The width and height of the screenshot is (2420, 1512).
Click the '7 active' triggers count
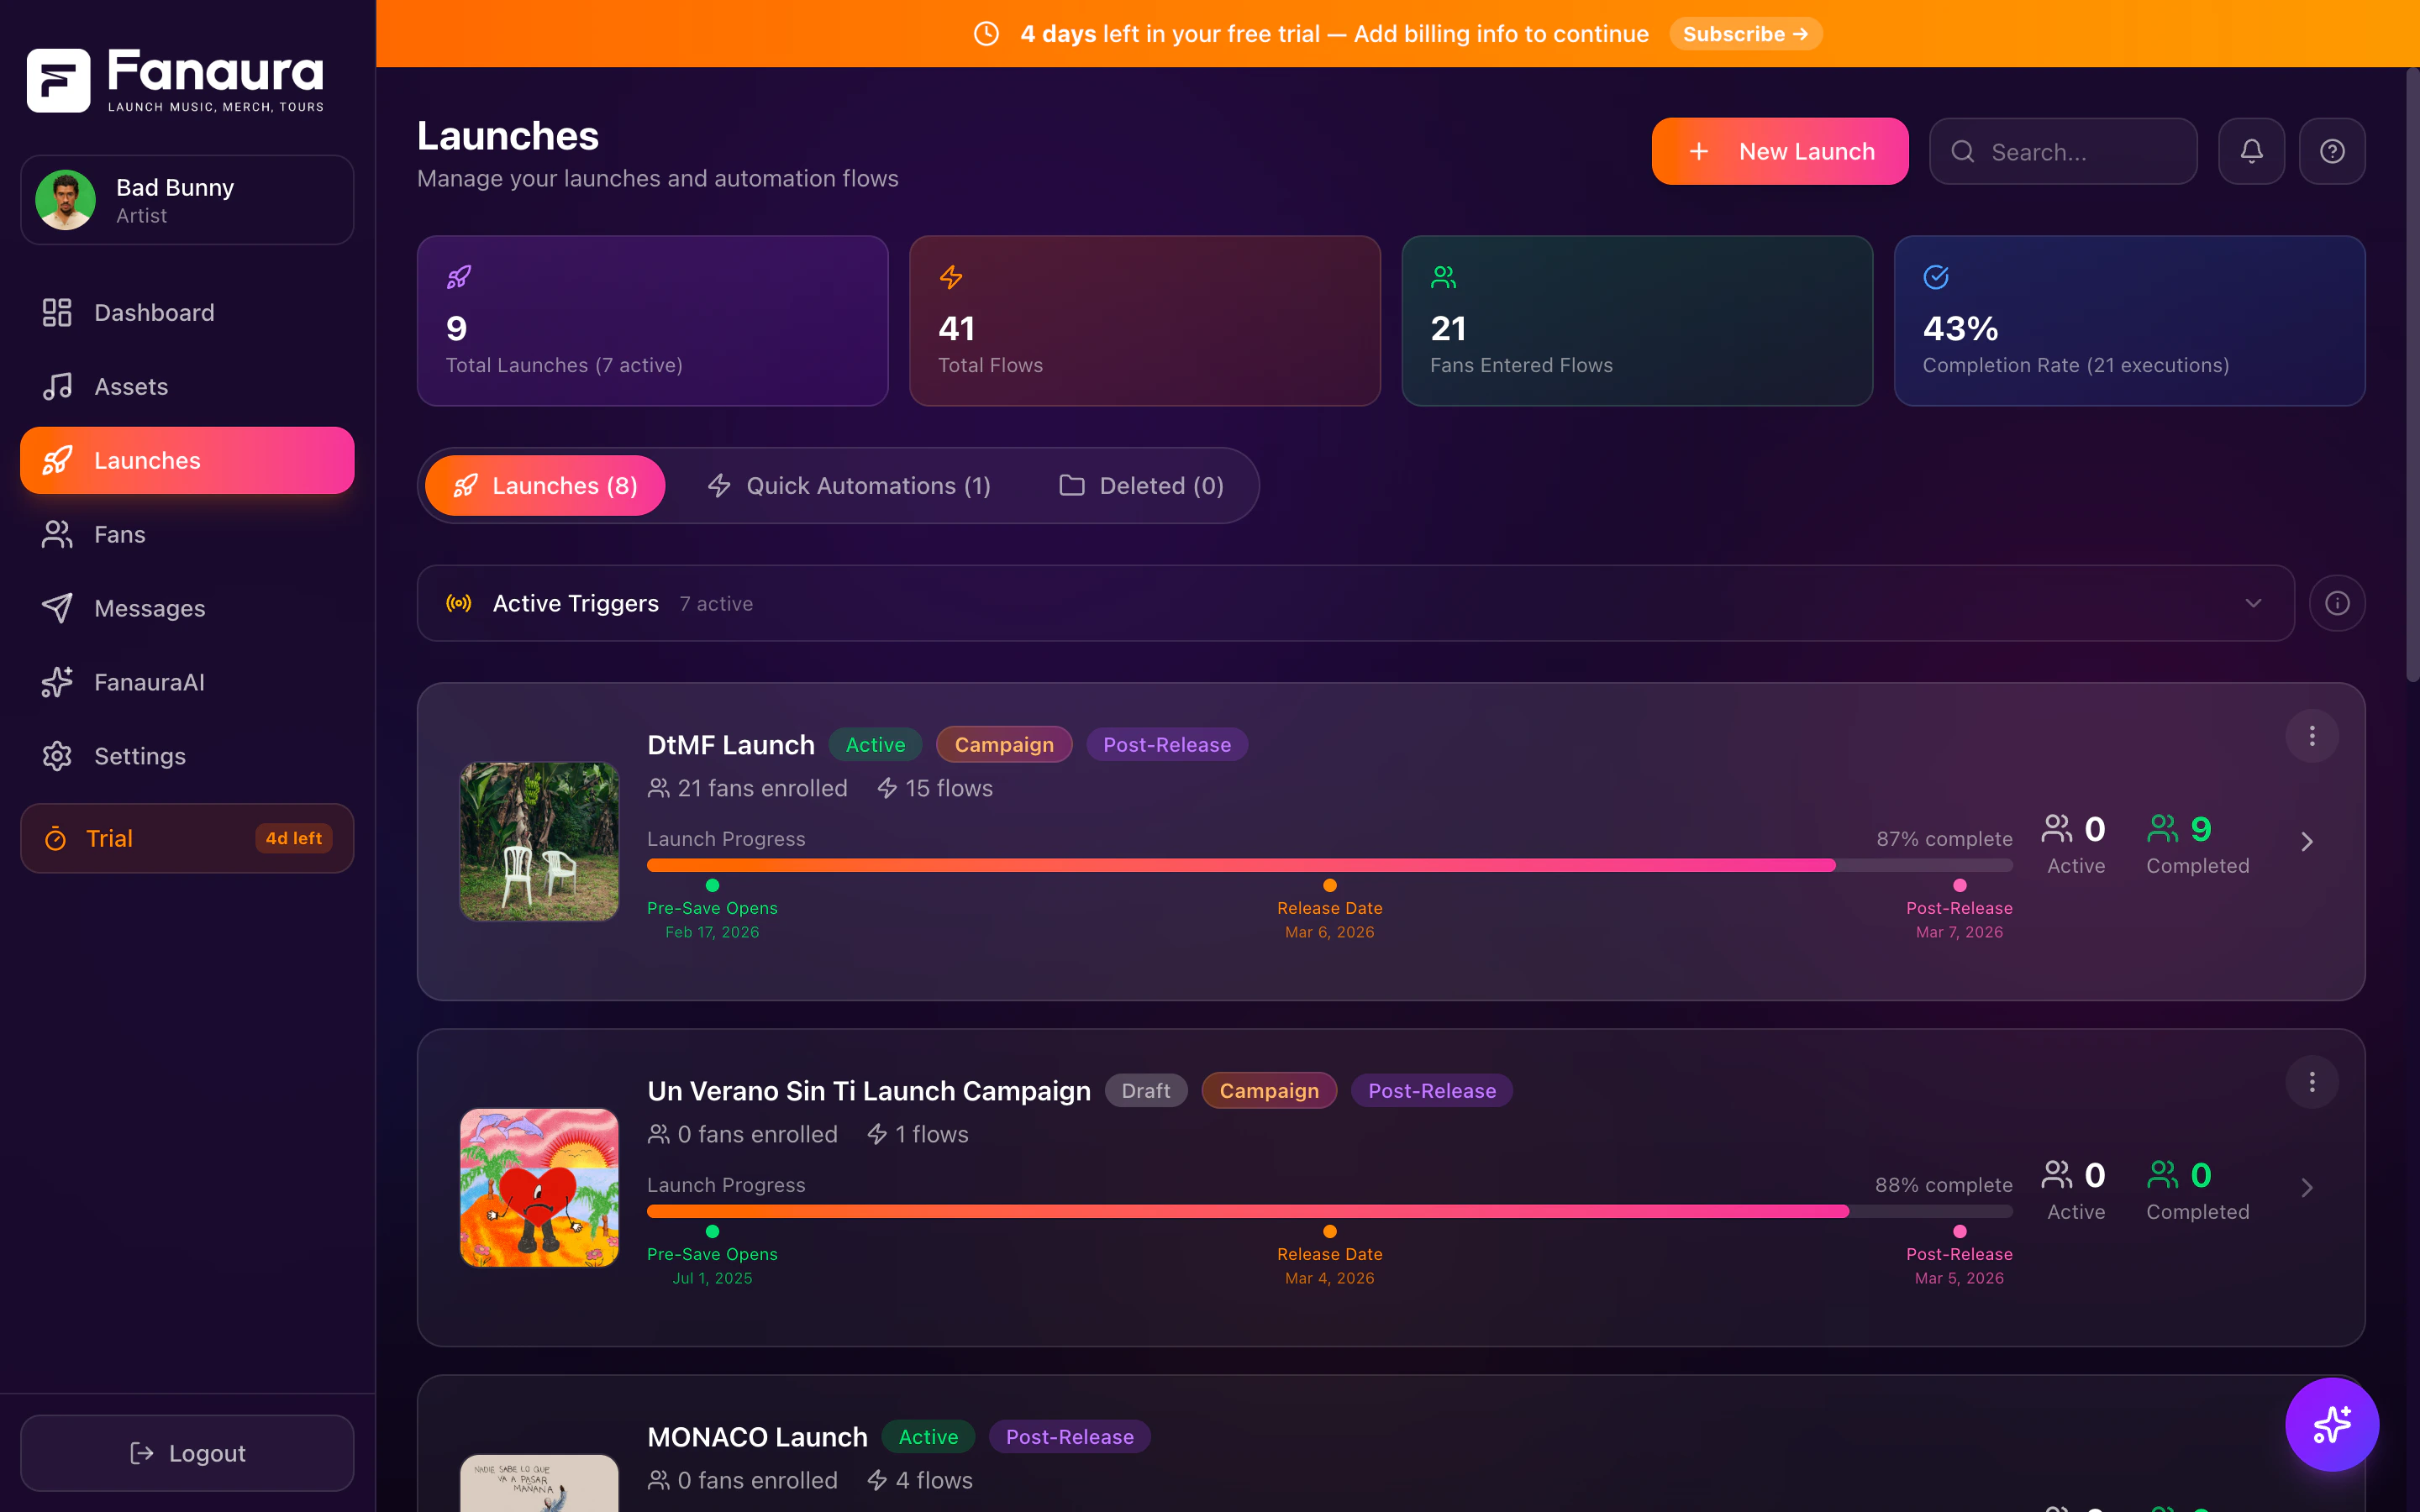(716, 603)
